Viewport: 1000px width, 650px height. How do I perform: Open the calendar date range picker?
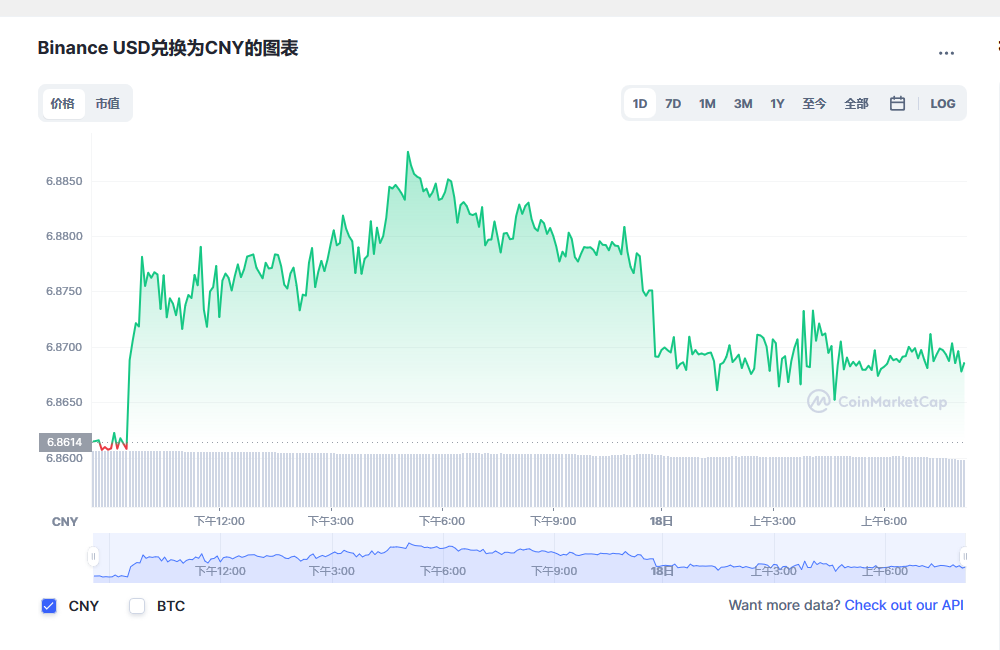click(897, 103)
